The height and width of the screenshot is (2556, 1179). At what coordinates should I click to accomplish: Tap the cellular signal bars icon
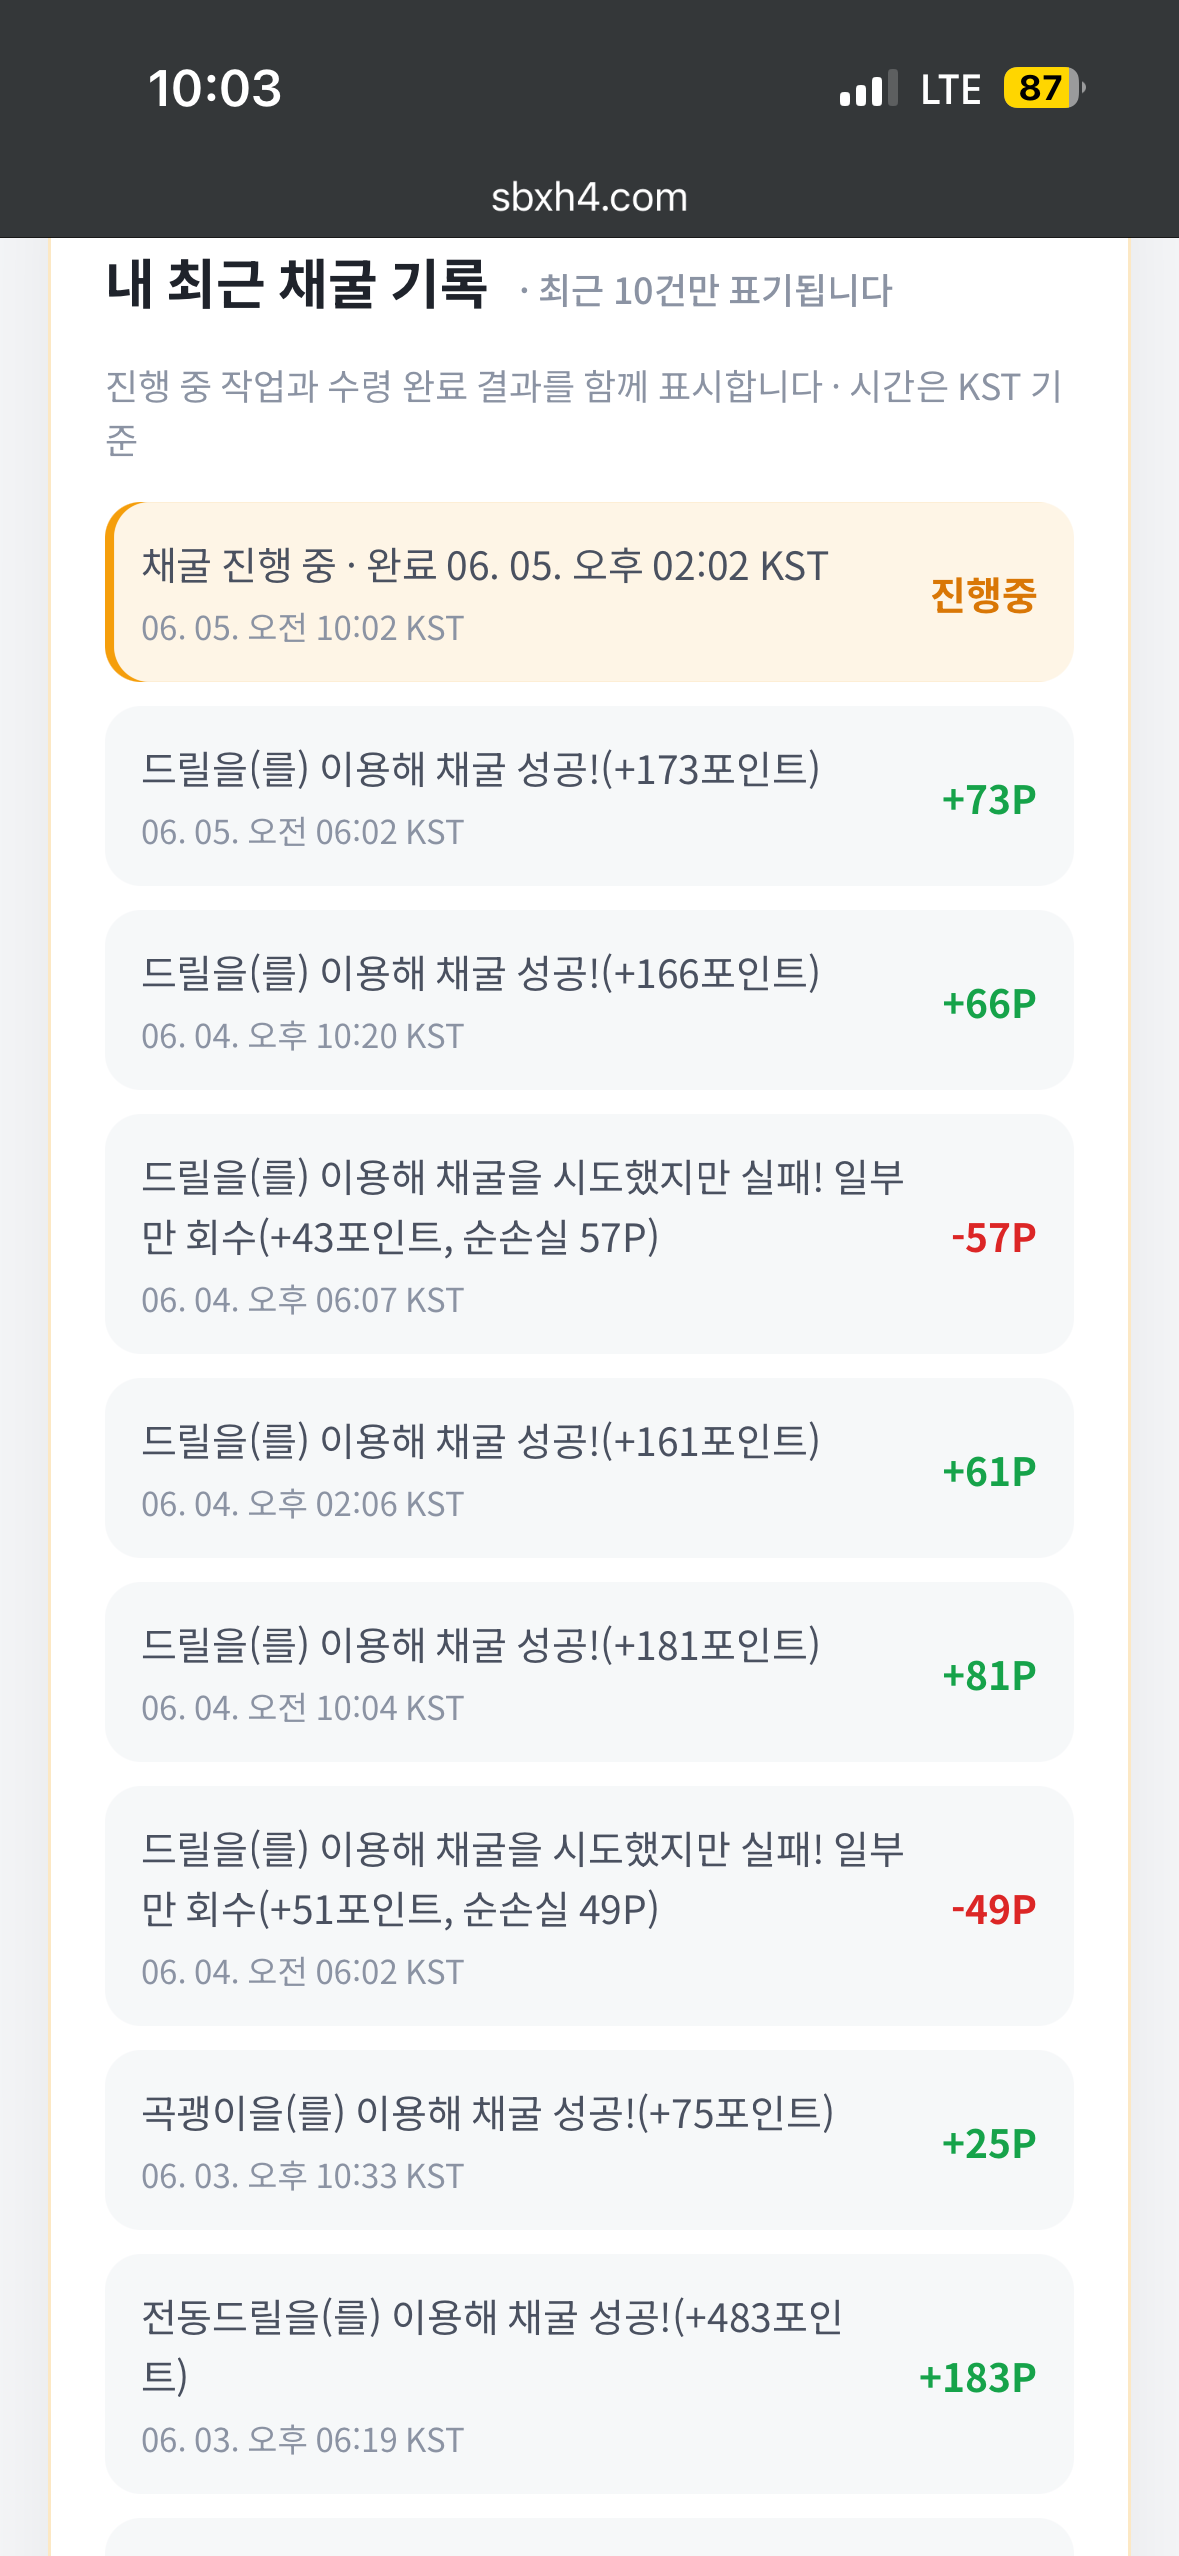click(x=869, y=89)
